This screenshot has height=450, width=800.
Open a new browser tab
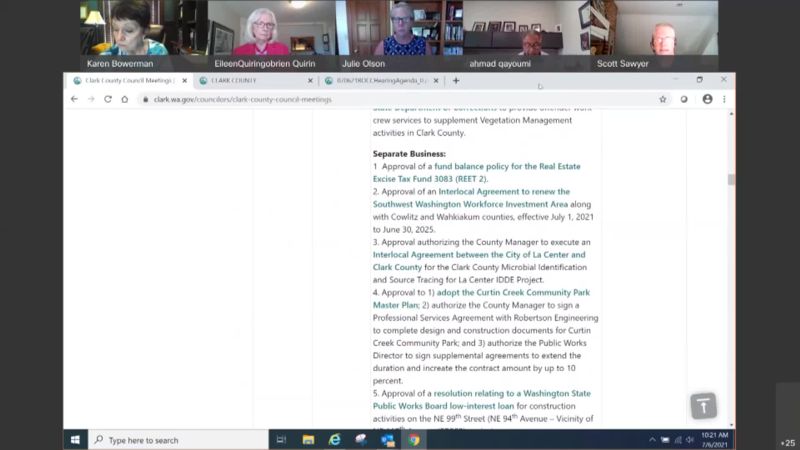(x=456, y=81)
